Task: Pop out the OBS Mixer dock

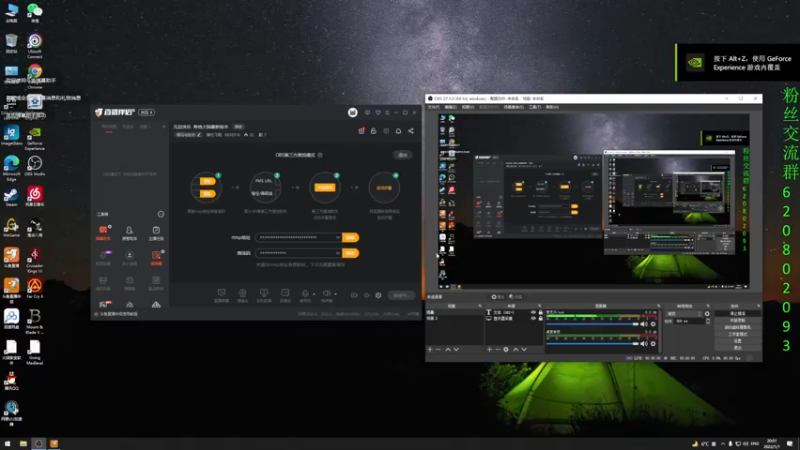Action: pos(658,306)
